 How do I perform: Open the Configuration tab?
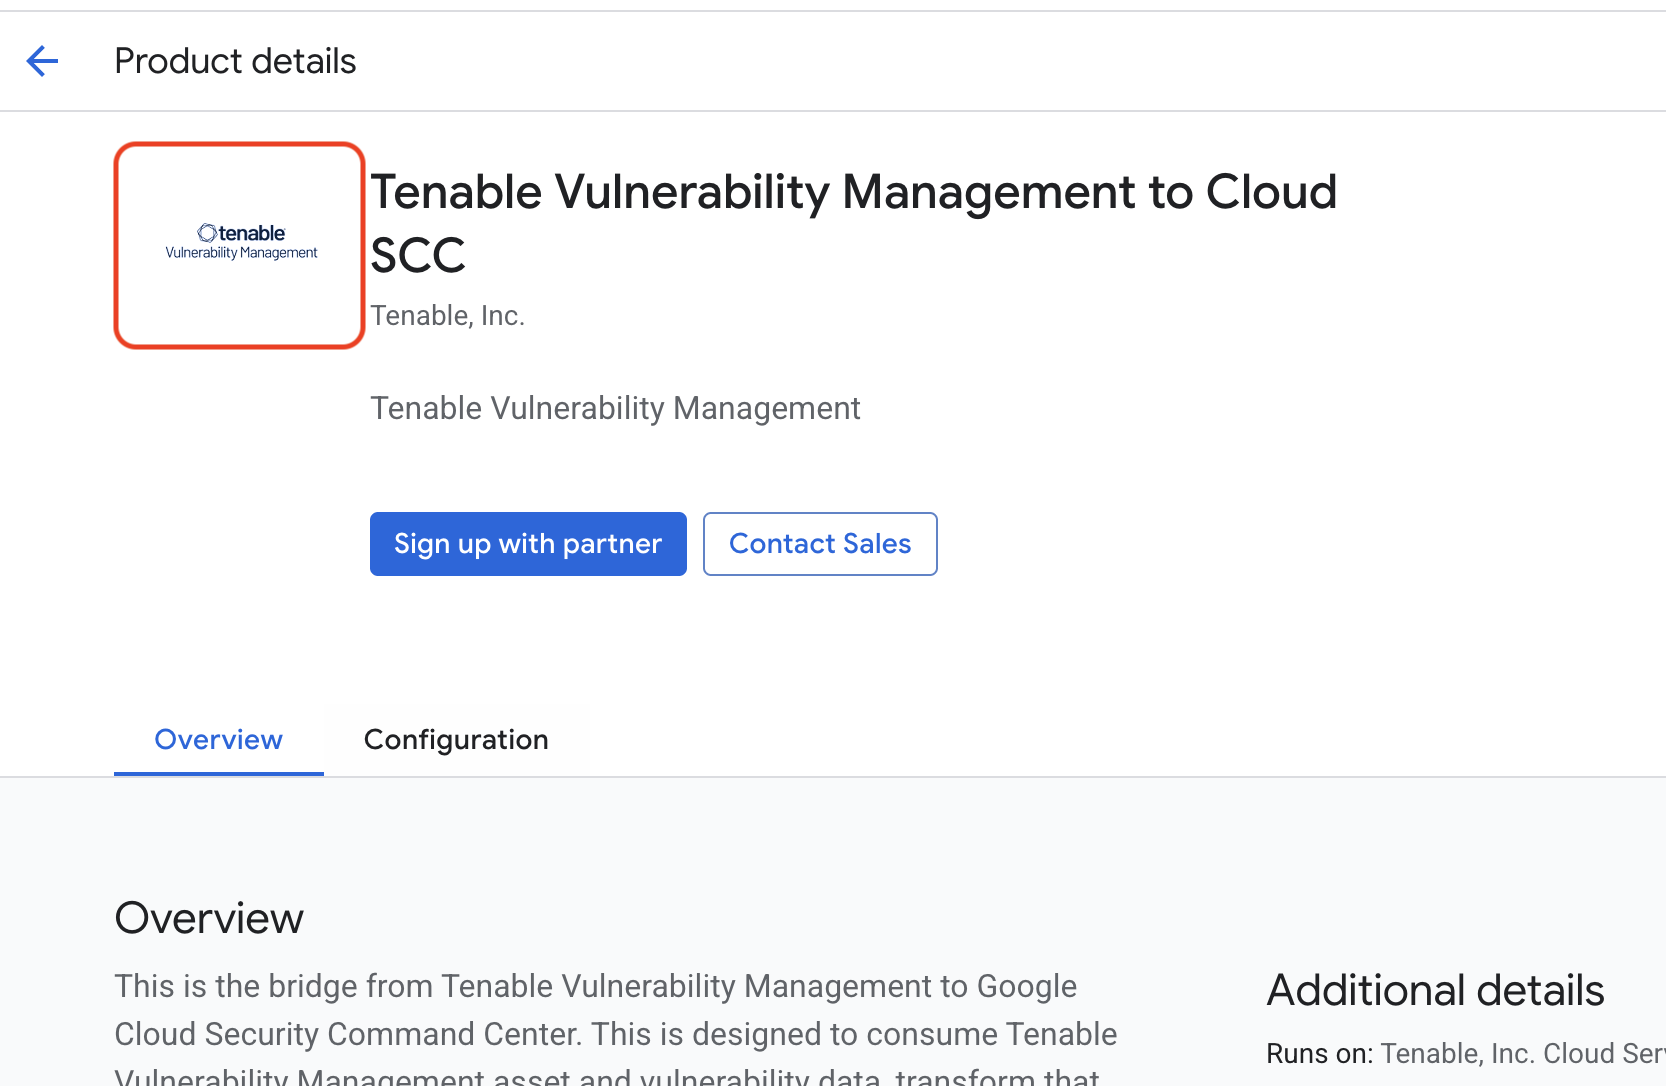[456, 740]
